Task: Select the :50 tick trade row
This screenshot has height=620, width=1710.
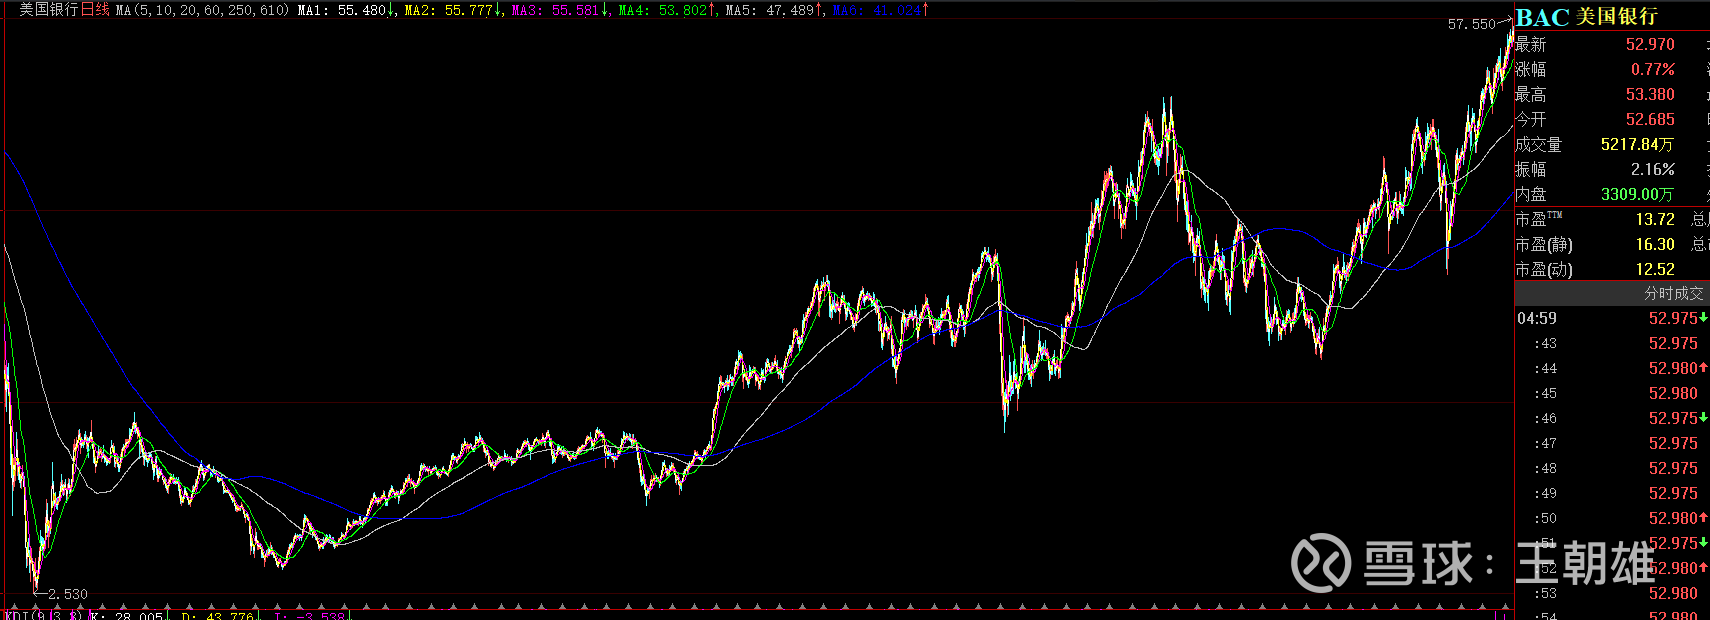Action: coord(1612,518)
